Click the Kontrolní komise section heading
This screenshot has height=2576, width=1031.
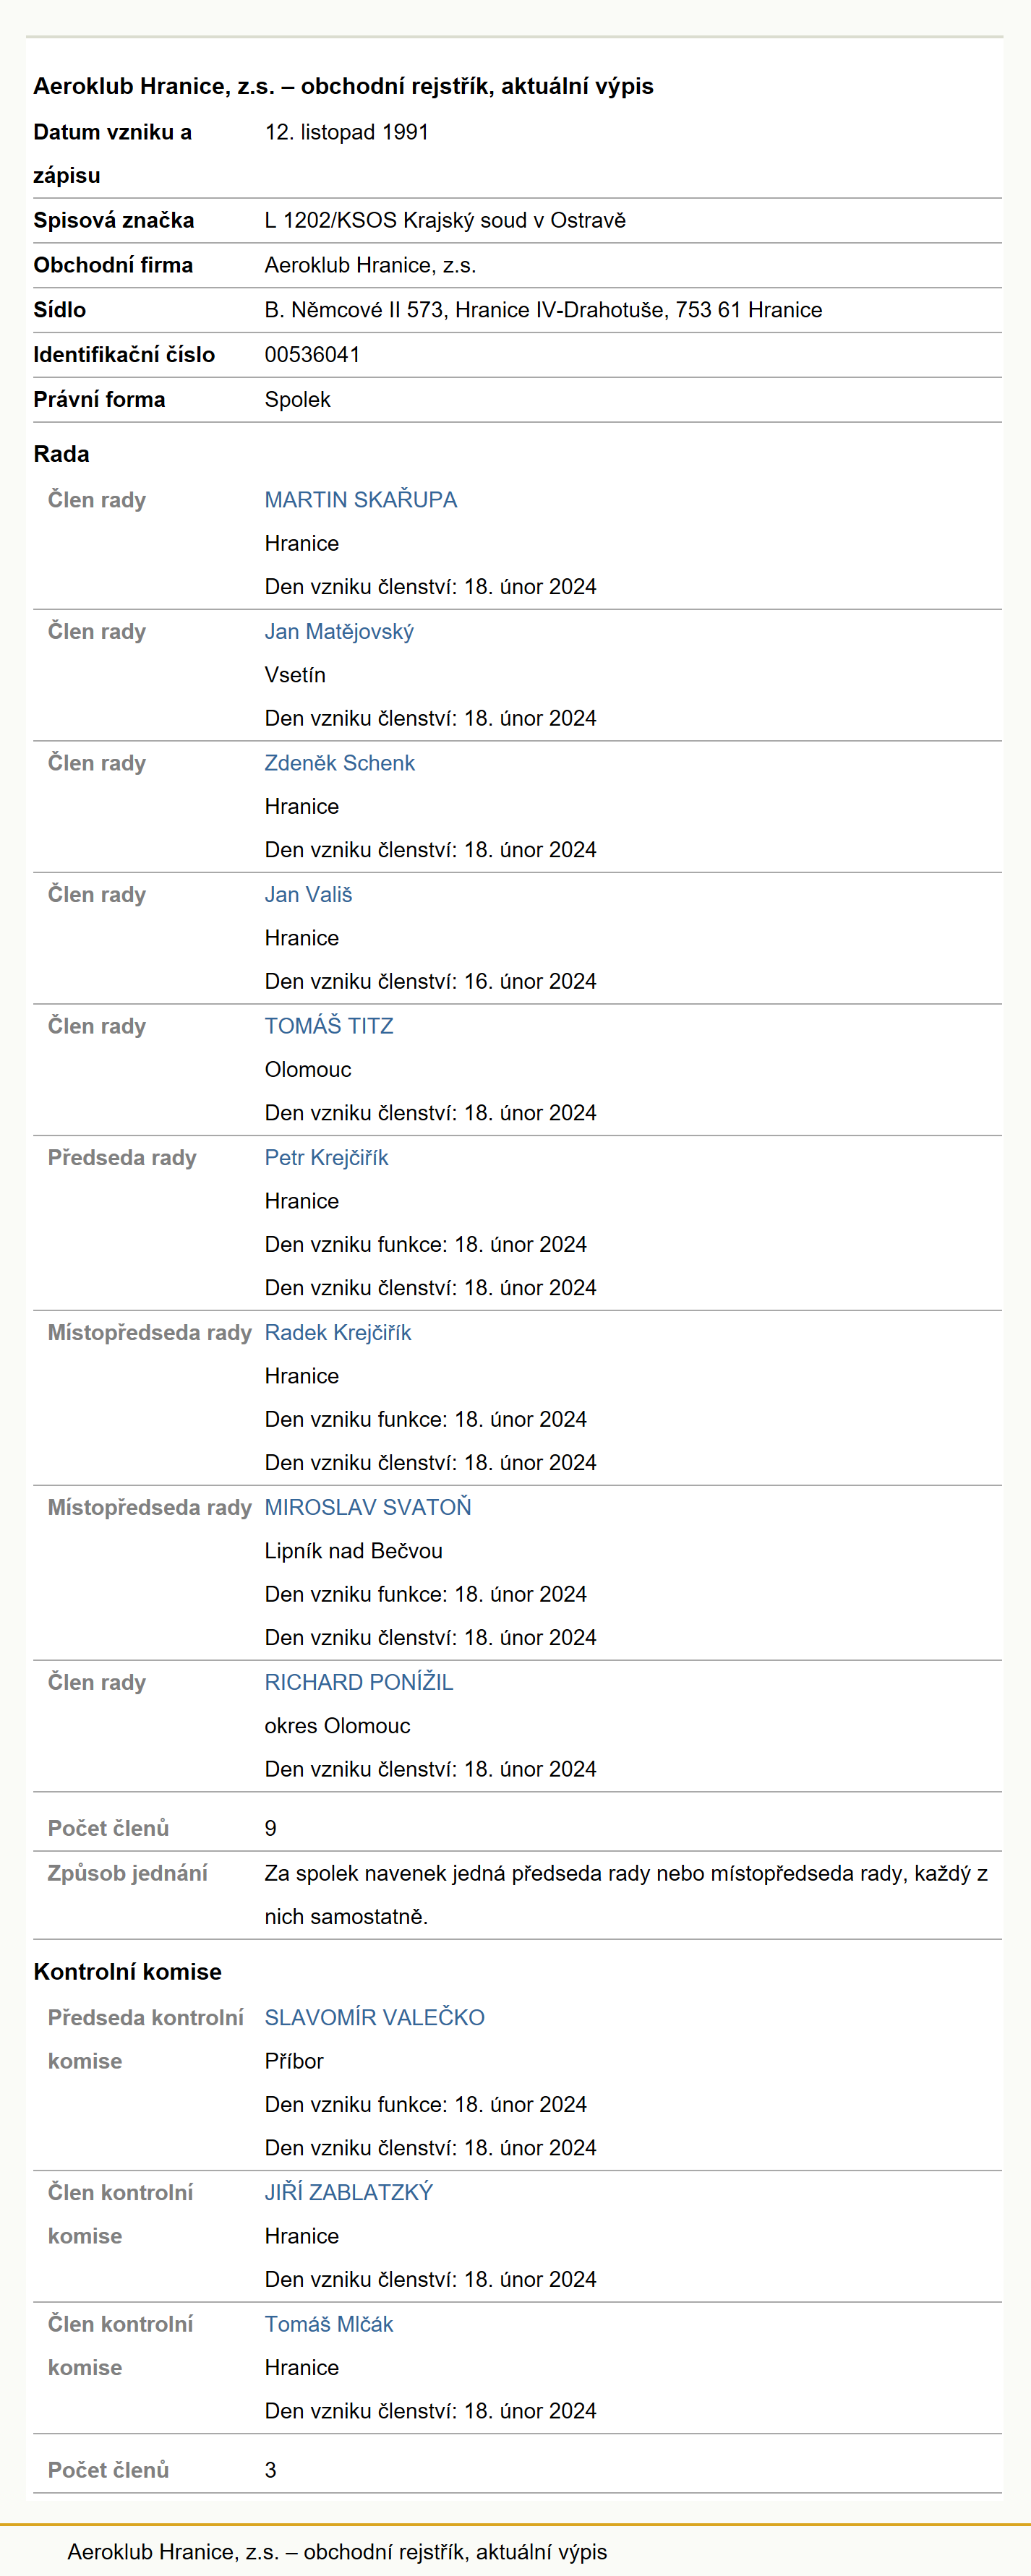127,1972
